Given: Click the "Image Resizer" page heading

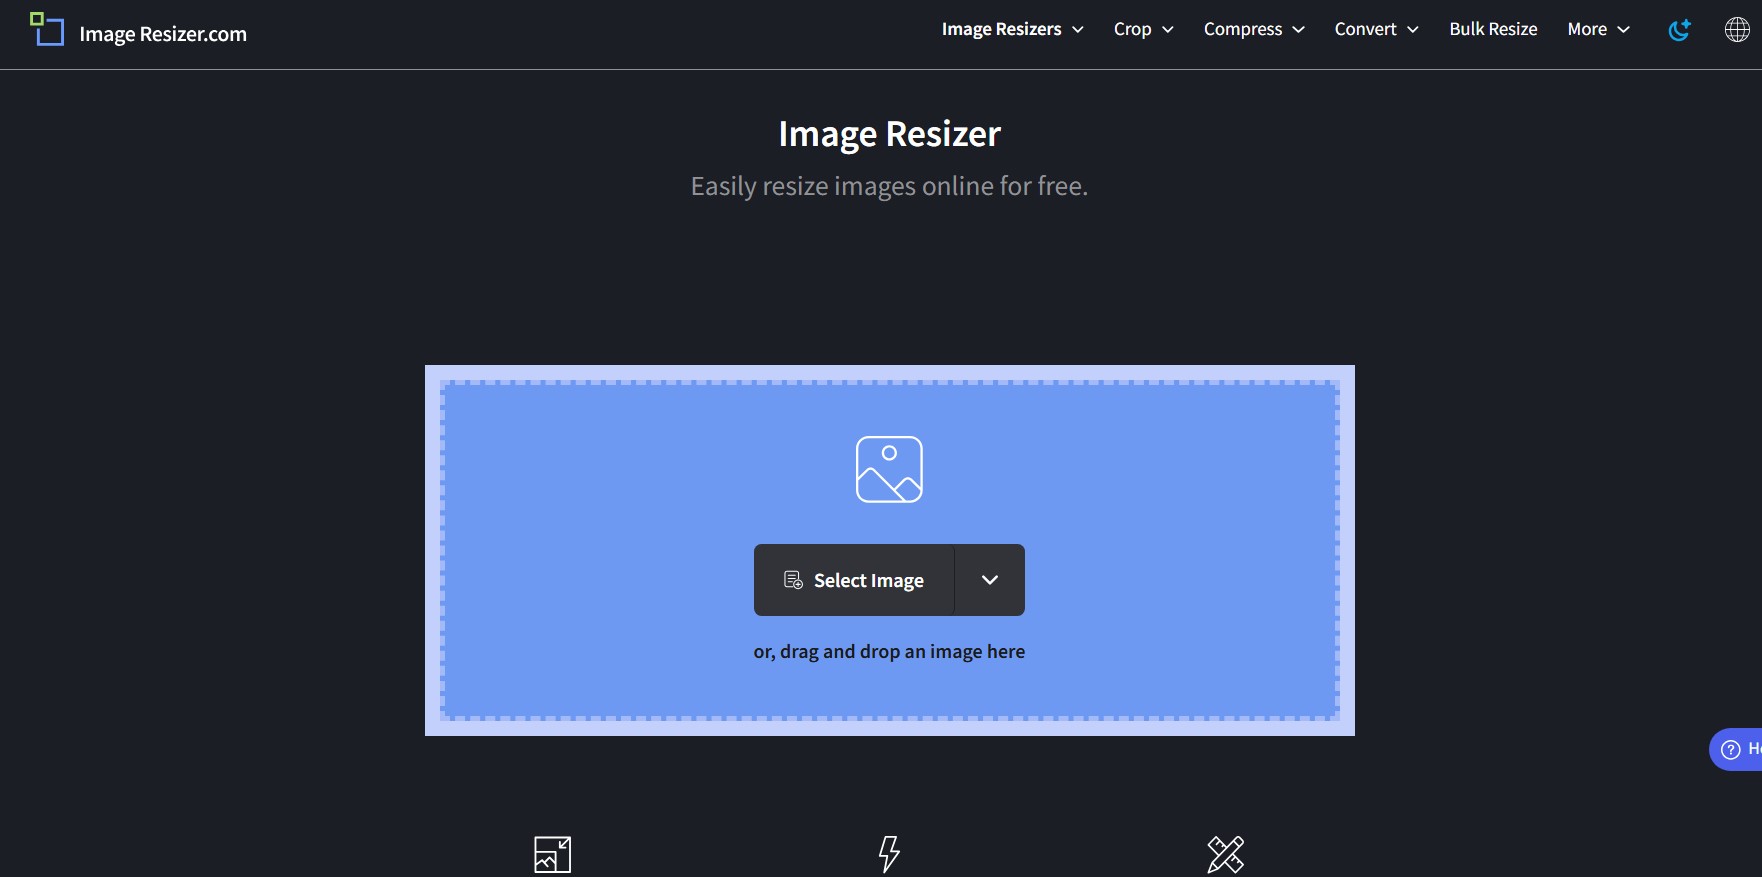Looking at the screenshot, I should coord(889,134).
